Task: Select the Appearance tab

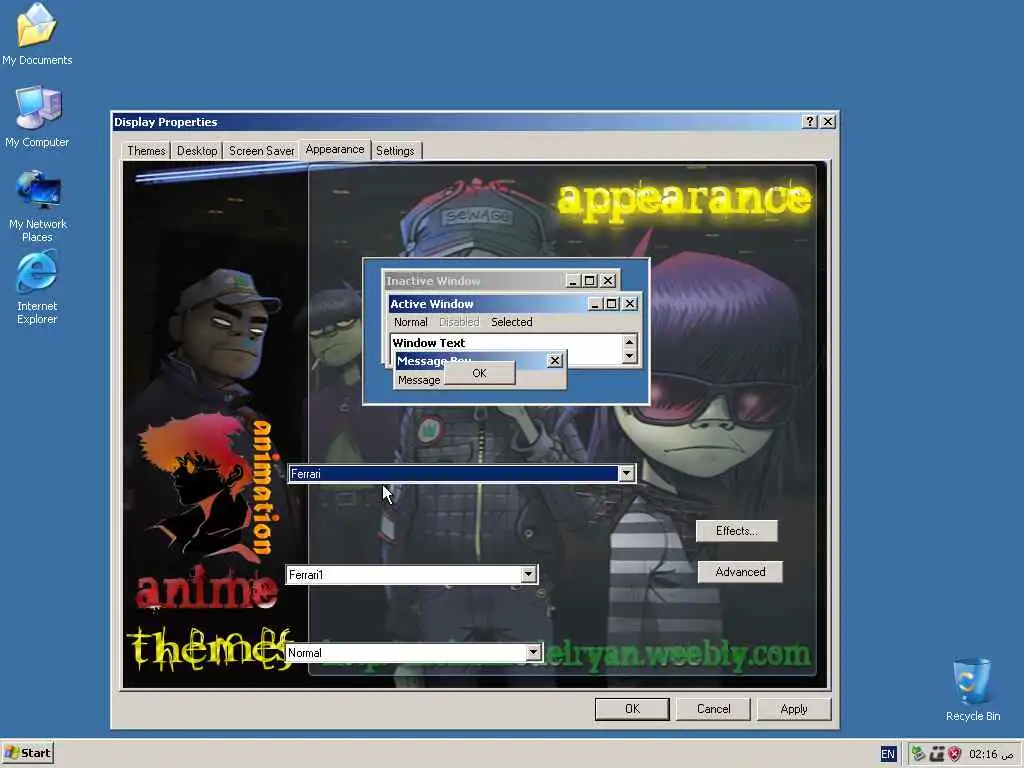Action: [x=334, y=150]
